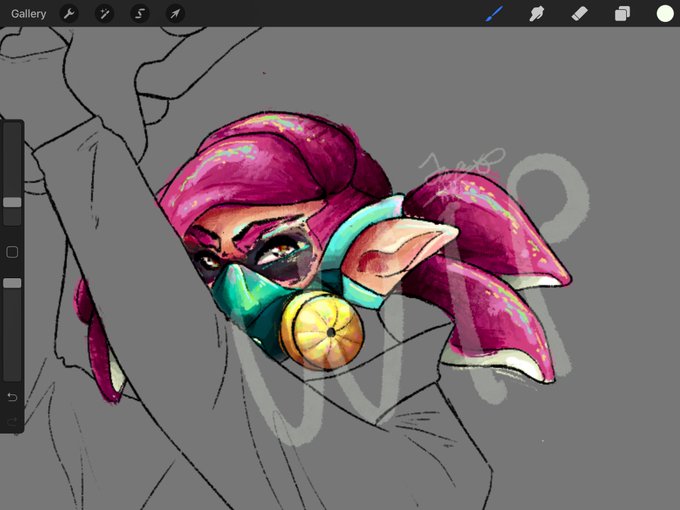Select the Brush tool

[495, 13]
